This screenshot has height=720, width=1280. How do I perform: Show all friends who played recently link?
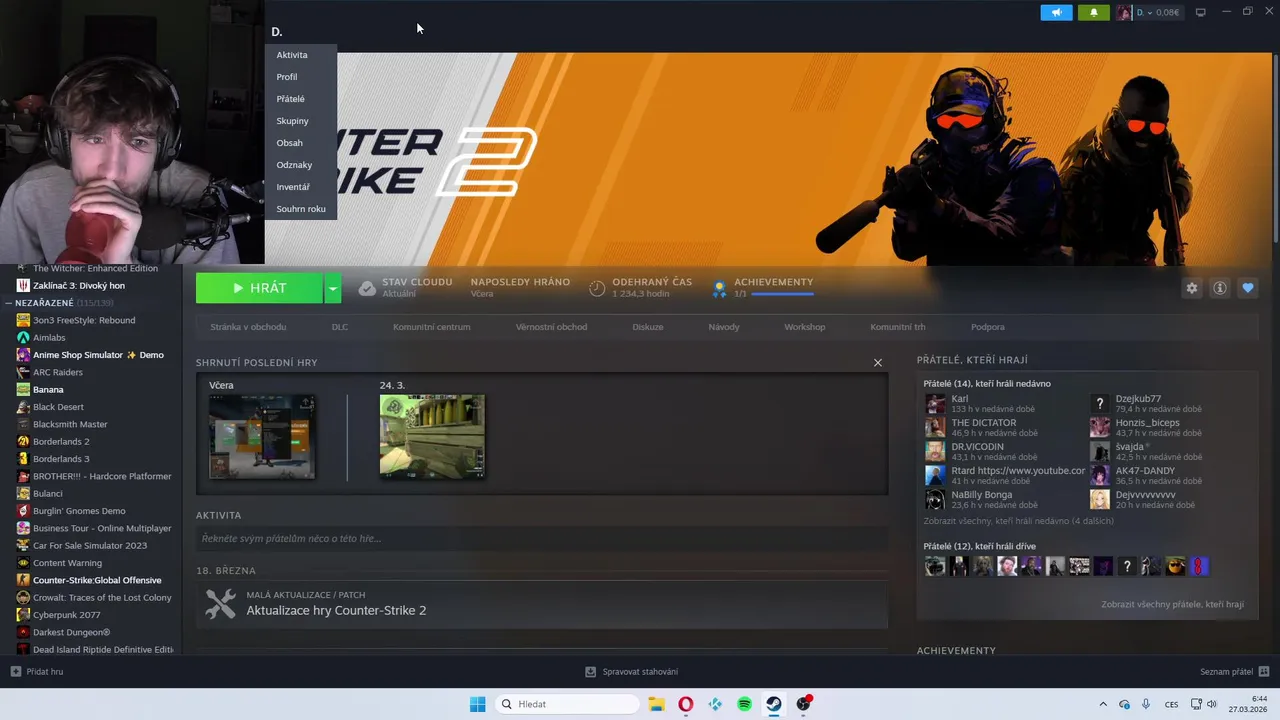pos(1018,521)
